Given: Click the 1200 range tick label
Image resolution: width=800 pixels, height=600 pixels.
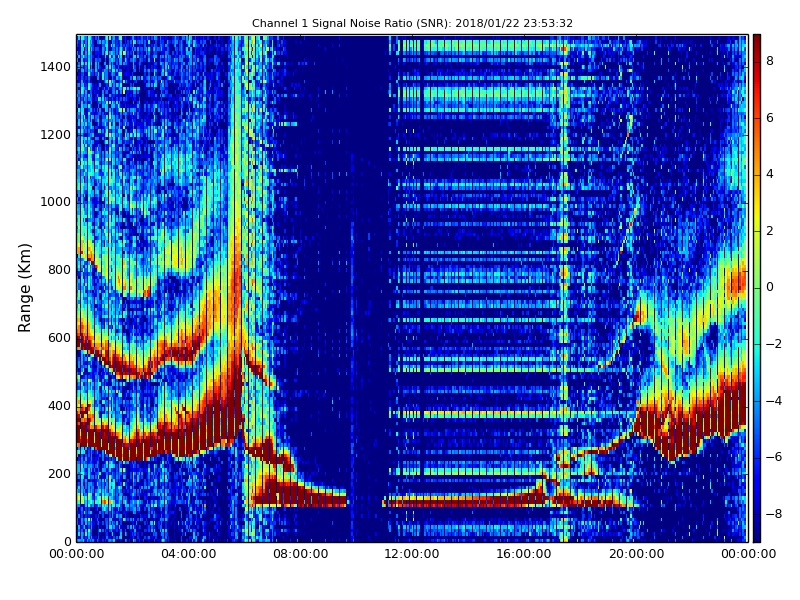Looking at the screenshot, I should point(56,135).
